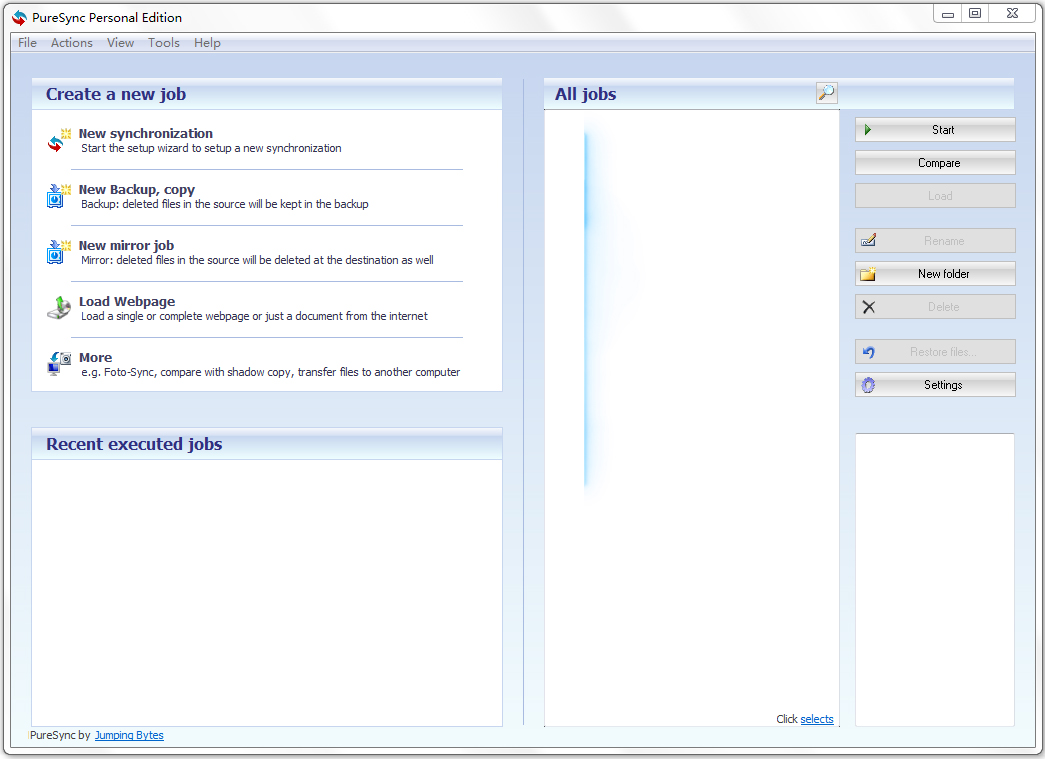The width and height of the screenshot is (1045, 759).
Task: Open the View menu
Action: (x=120, y=43)
